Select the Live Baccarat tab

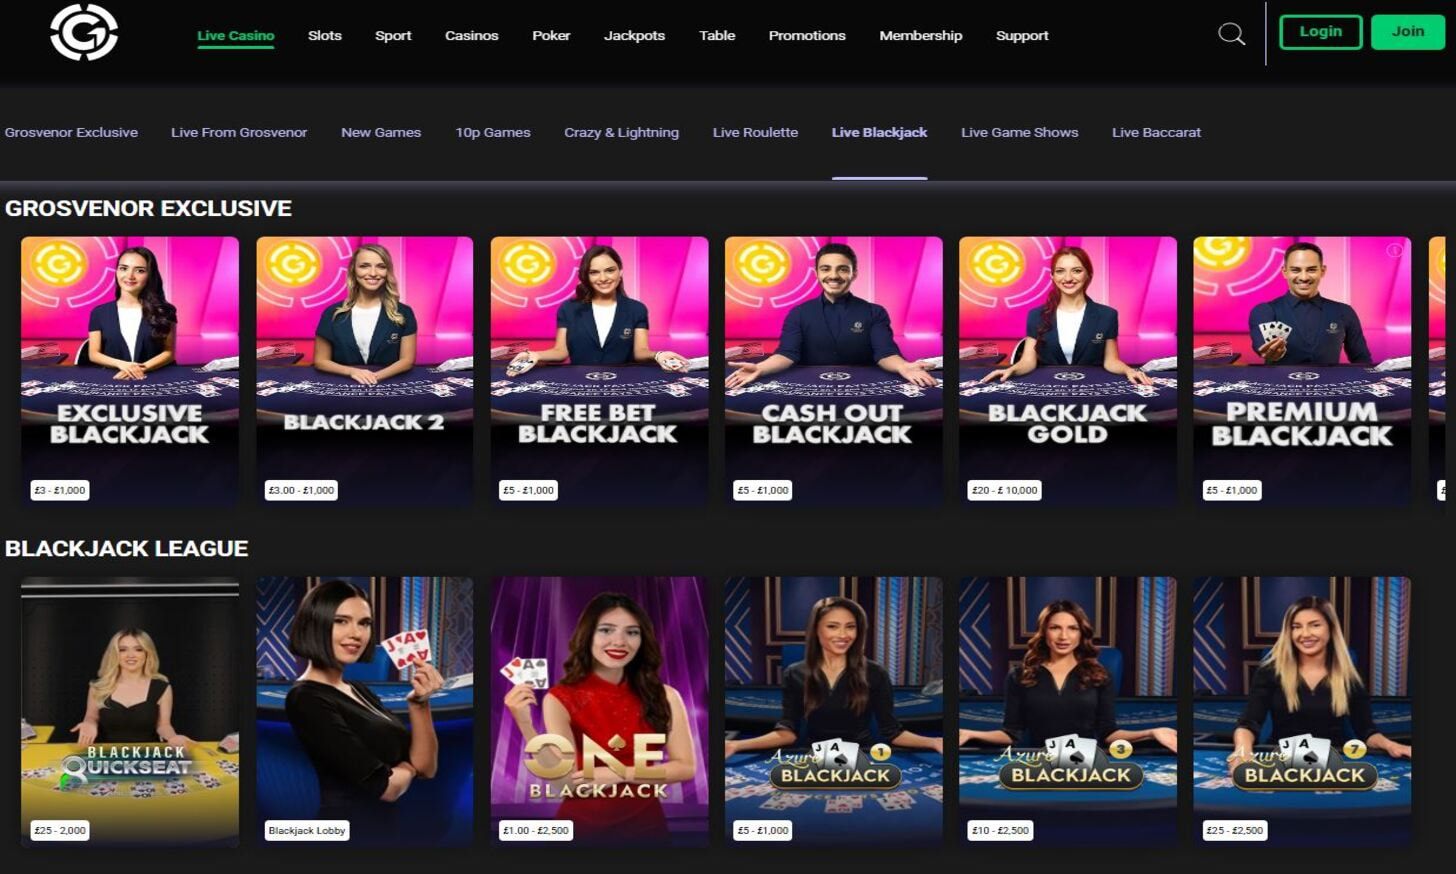(x=1156, y=132)
